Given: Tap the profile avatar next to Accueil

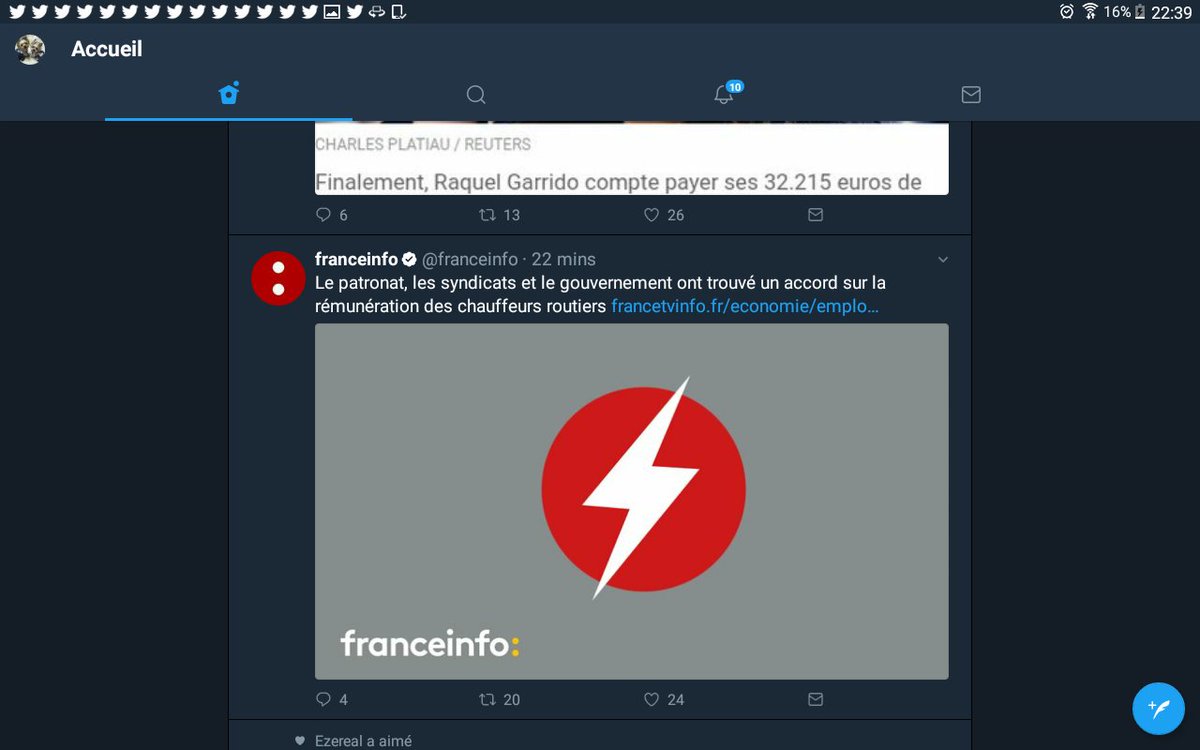Looking at the screenshot, I should coord(30,49).
